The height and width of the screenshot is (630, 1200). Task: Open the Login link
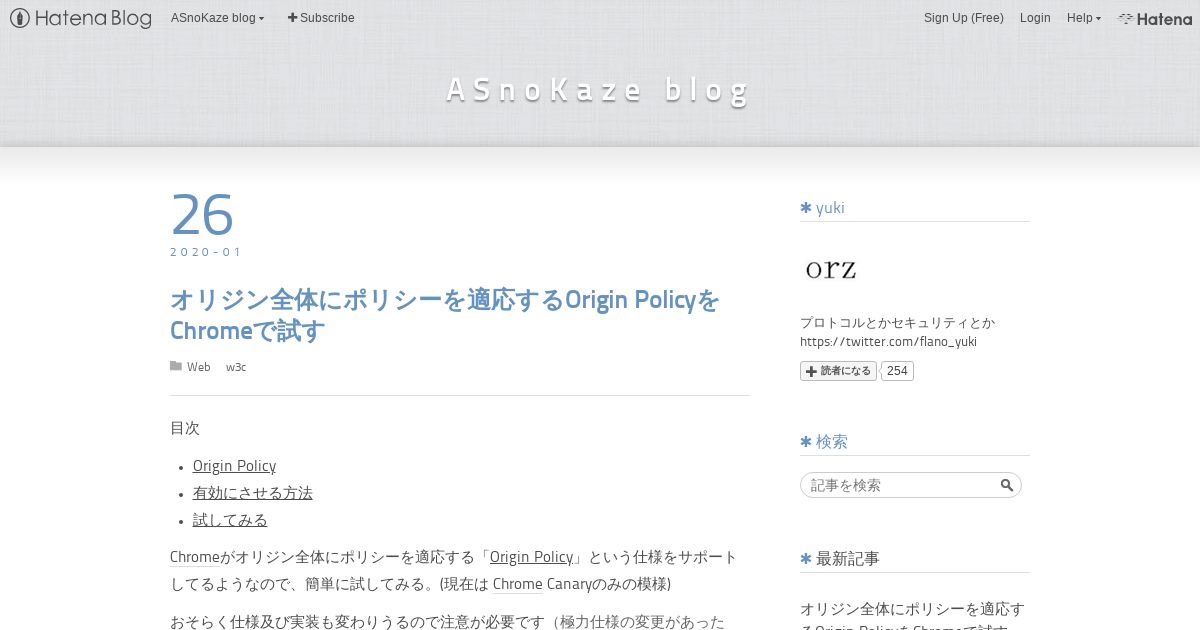click(x=1035, y=18)
